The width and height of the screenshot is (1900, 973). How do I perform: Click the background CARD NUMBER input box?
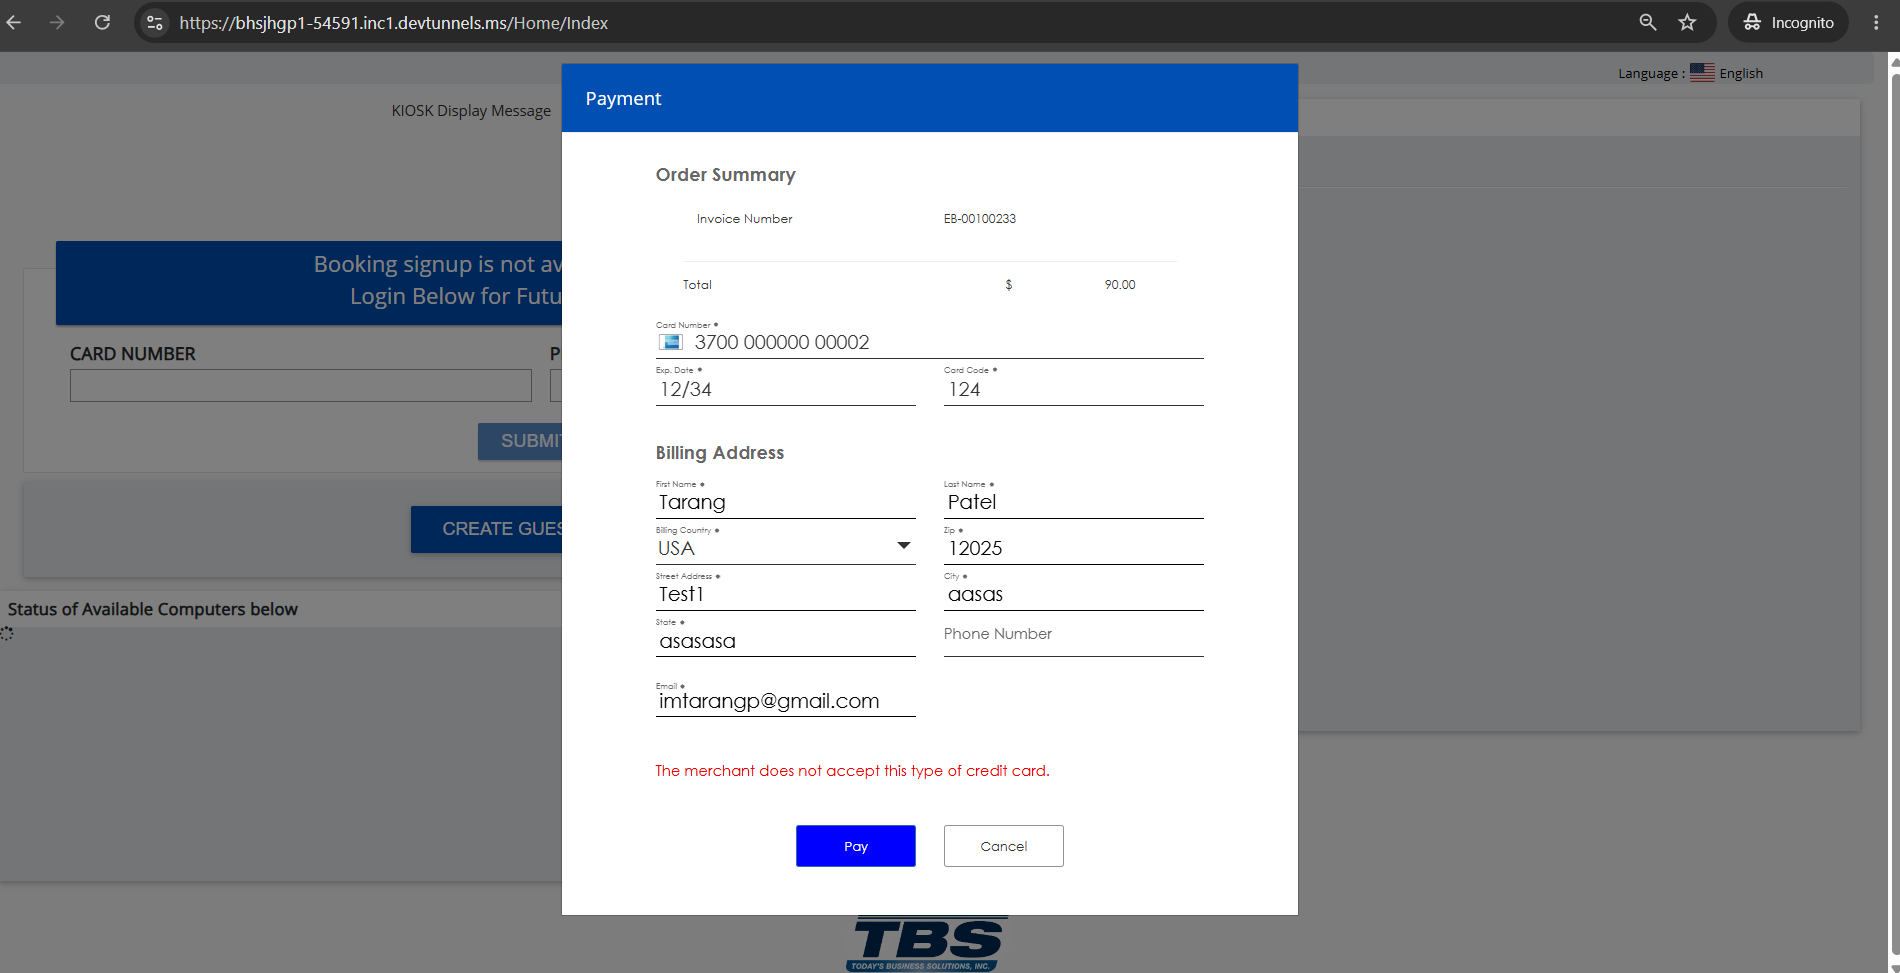301,386
